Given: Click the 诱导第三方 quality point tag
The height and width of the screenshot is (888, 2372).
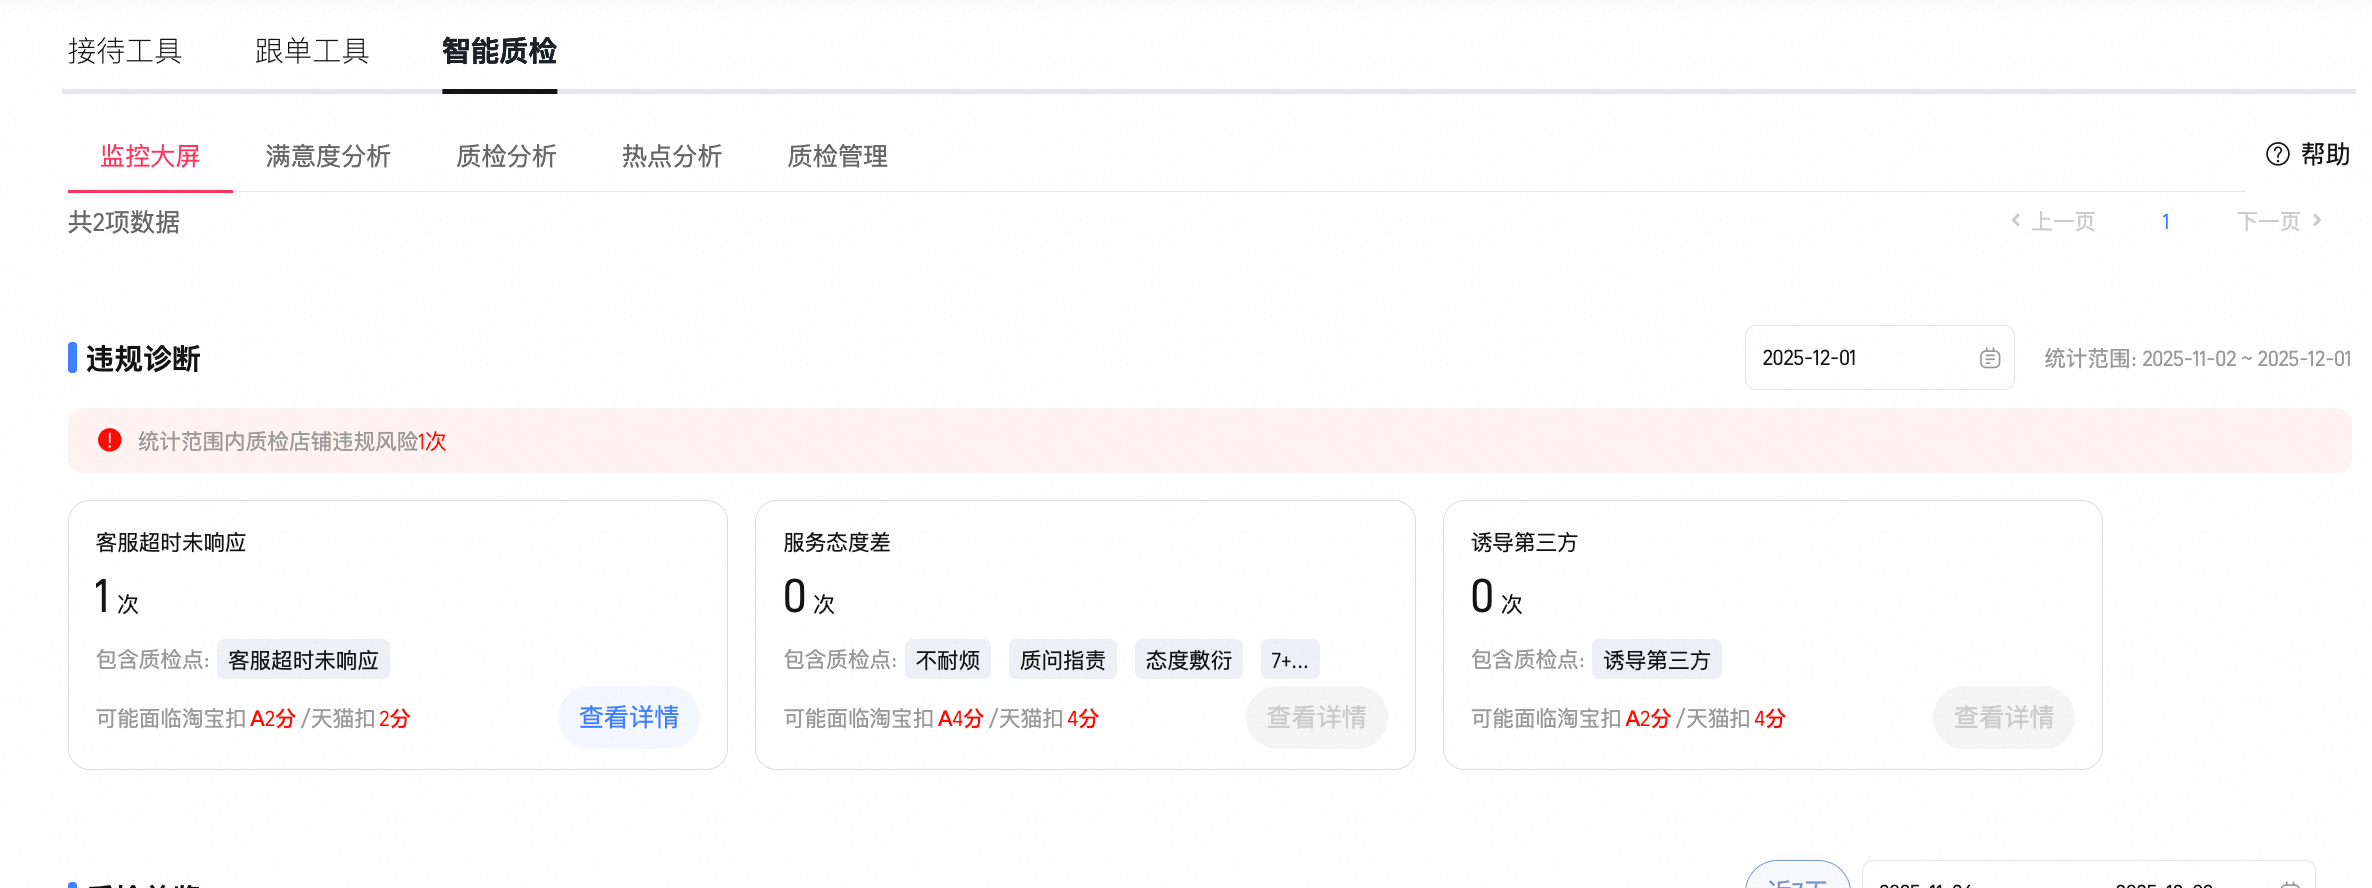Looking at the screenshot, I should (1657, 660).
